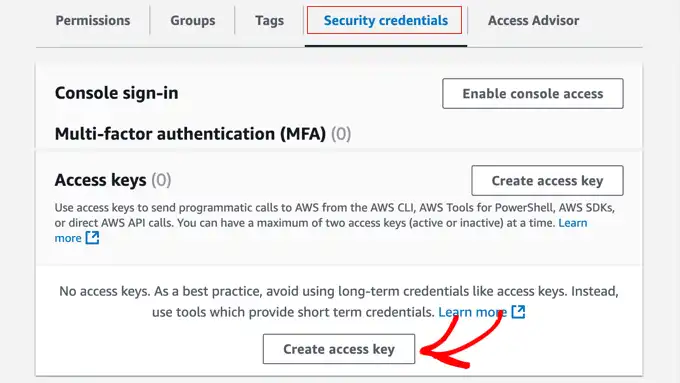
Task: Switch to the Permissions tab
Action: (93, 20)
